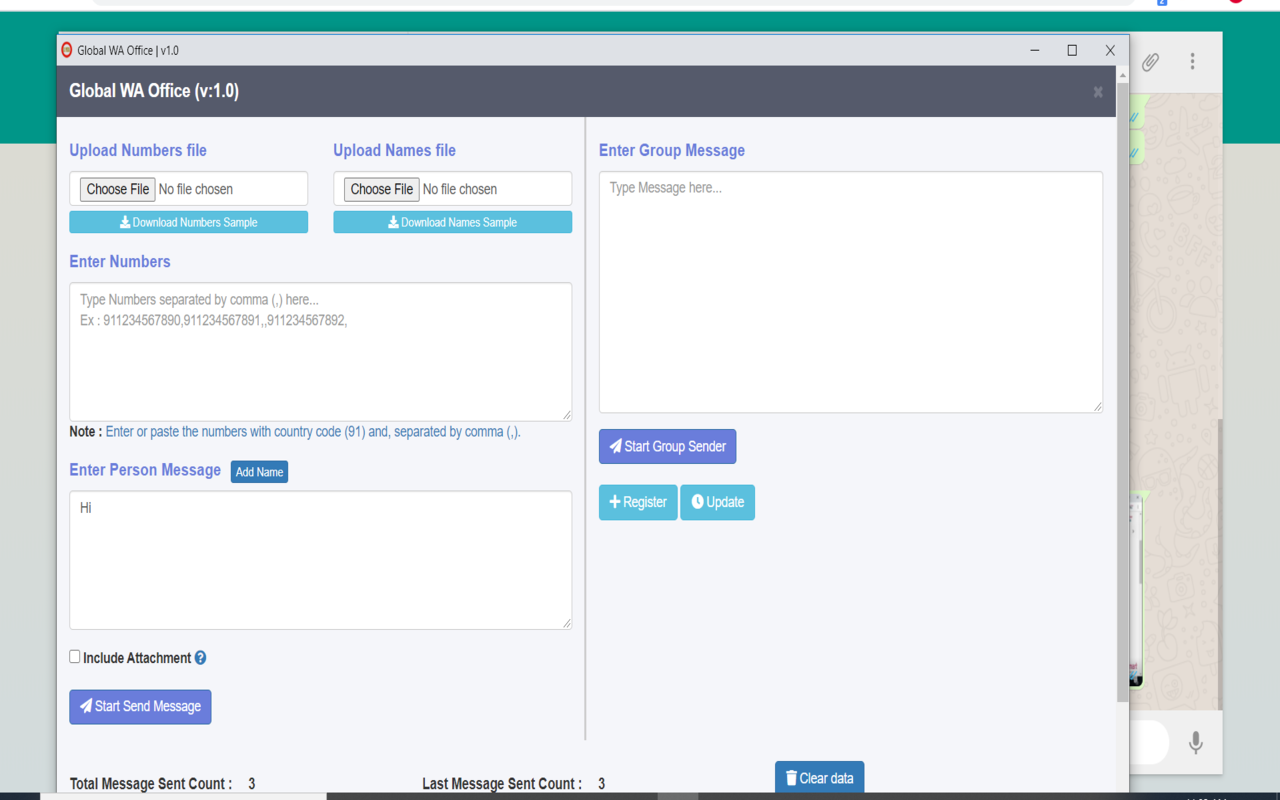Click the Update button
The width and height of the screenshot is (1280, 800).
(x=717, y=502)
